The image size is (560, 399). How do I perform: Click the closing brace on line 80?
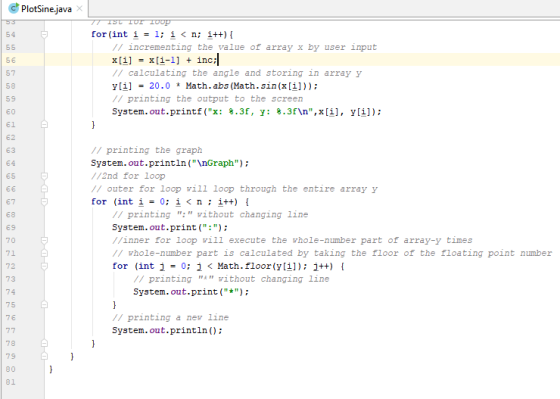tap(51, 369)
